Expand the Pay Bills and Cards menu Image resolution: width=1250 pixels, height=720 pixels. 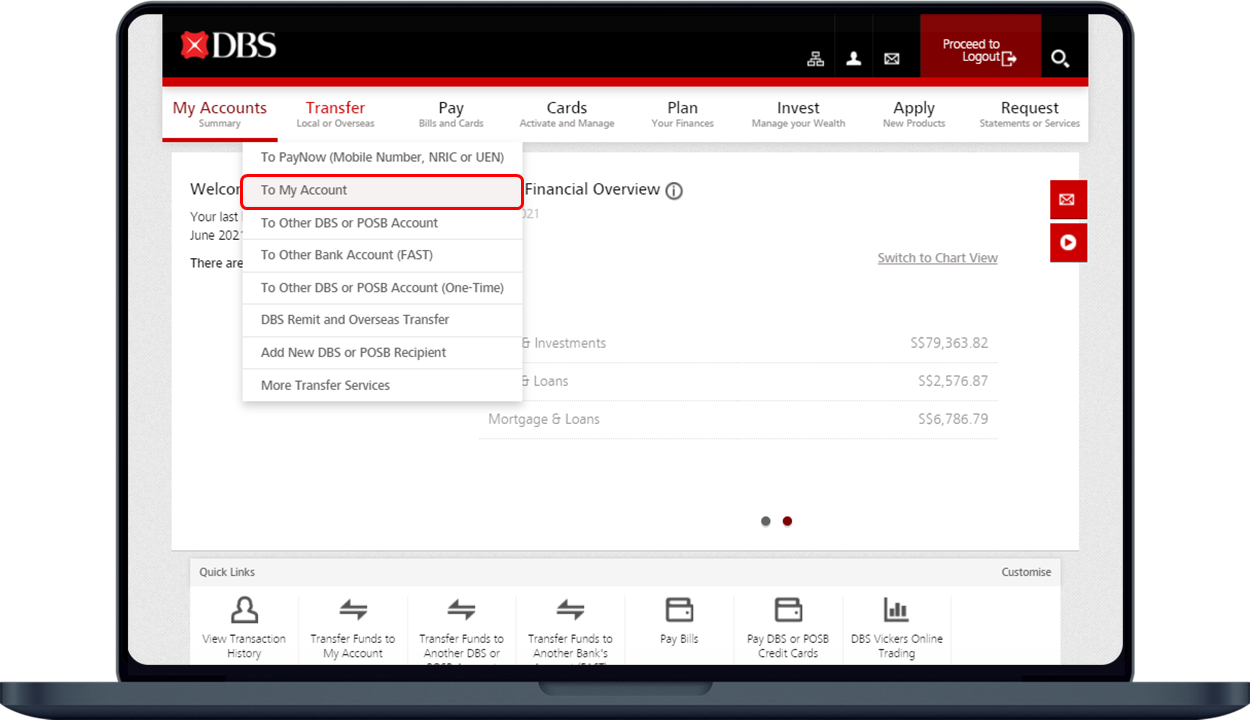coord(451,114)
